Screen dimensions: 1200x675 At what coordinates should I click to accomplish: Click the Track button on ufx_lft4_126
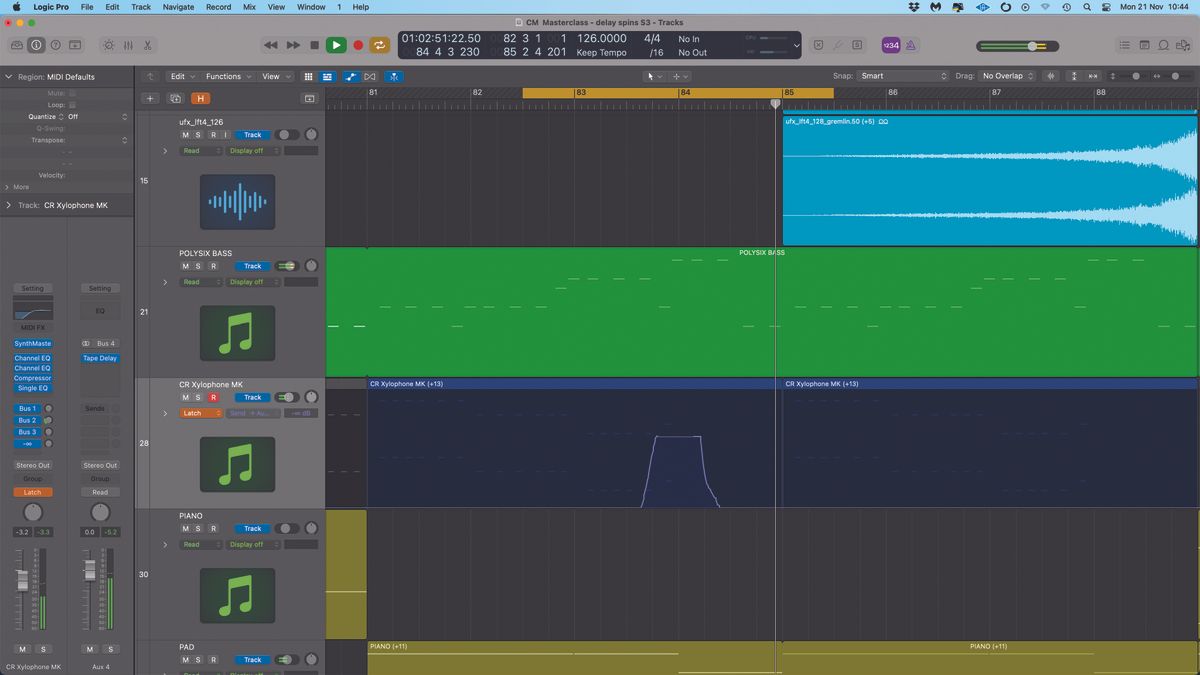[x=252, y=135]
